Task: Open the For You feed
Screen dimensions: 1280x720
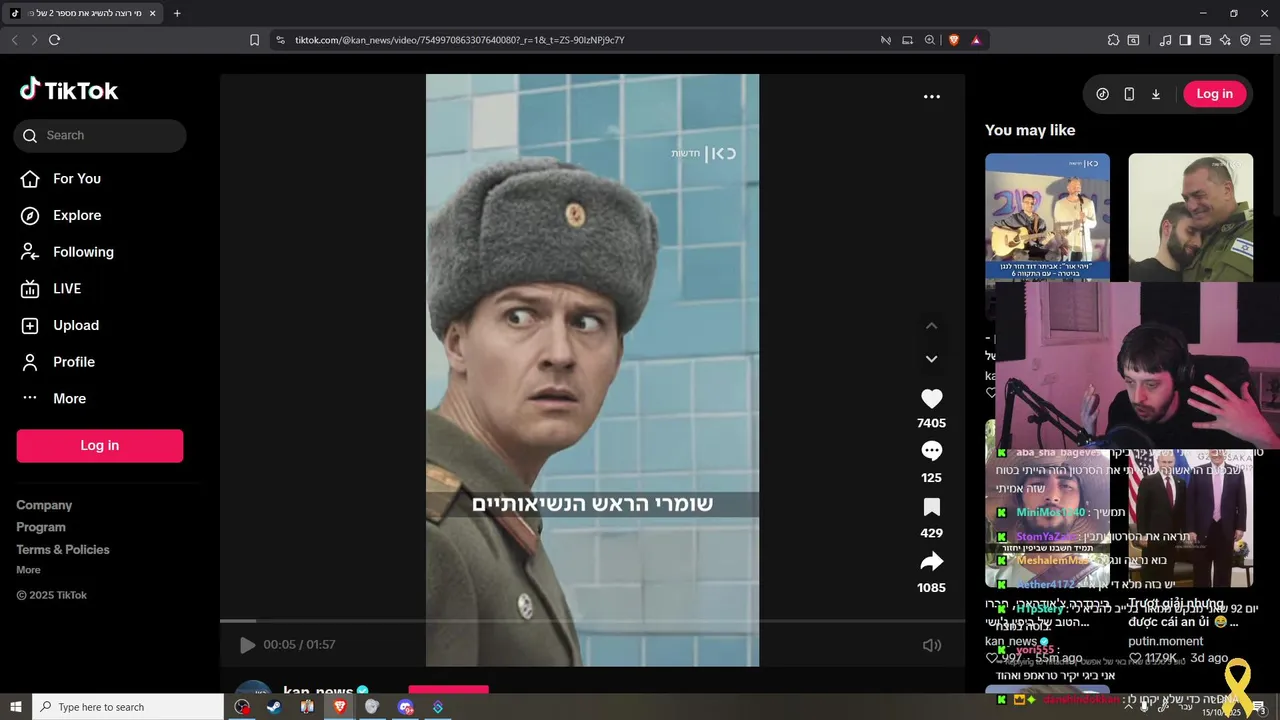Action: (61, 179)
